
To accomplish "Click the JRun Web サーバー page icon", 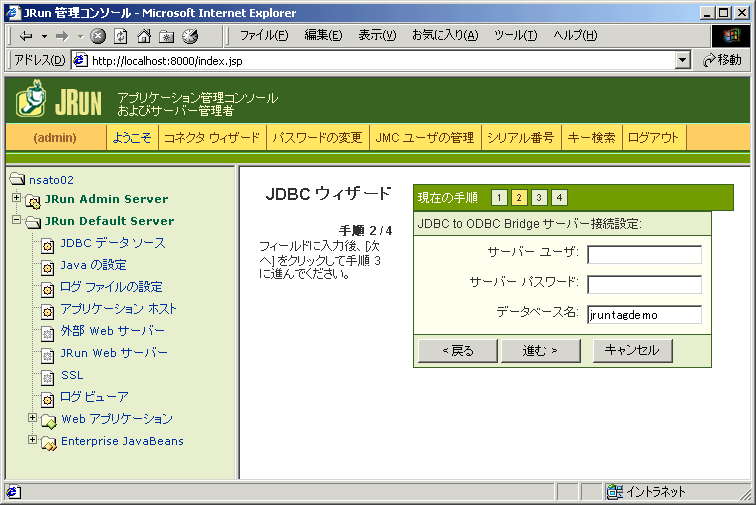I will 47,355.
